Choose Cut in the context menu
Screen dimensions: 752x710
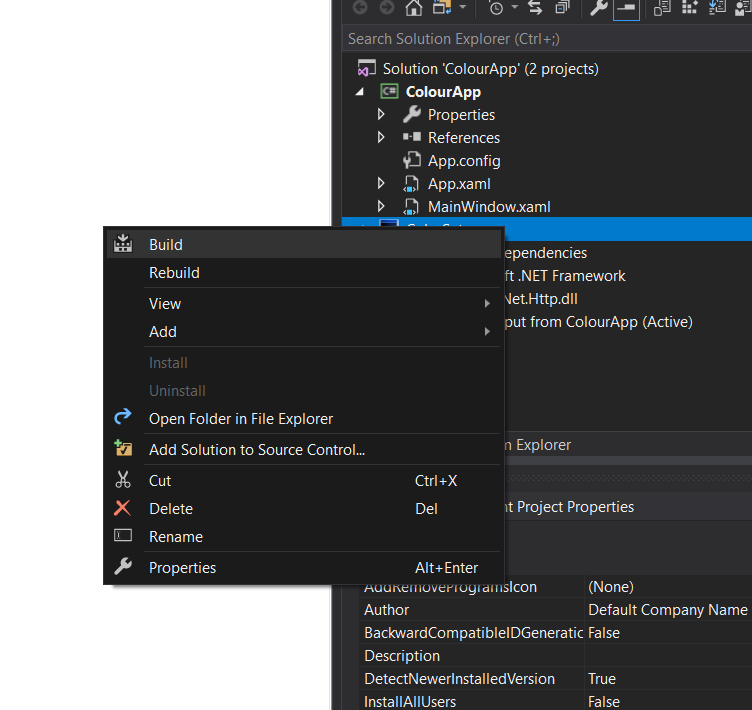tap(304, 481)
